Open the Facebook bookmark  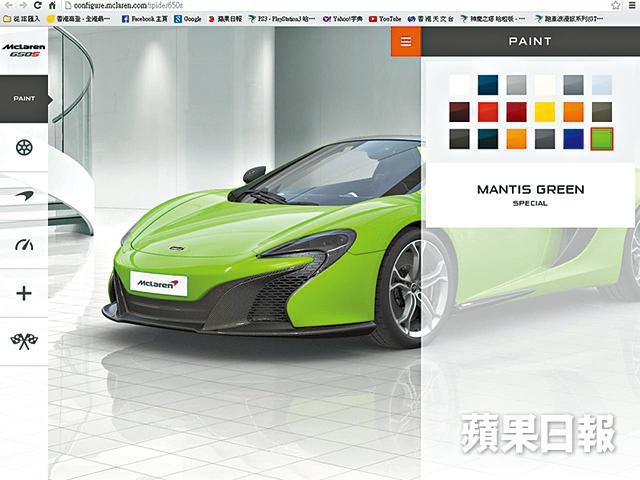point(145,19)
